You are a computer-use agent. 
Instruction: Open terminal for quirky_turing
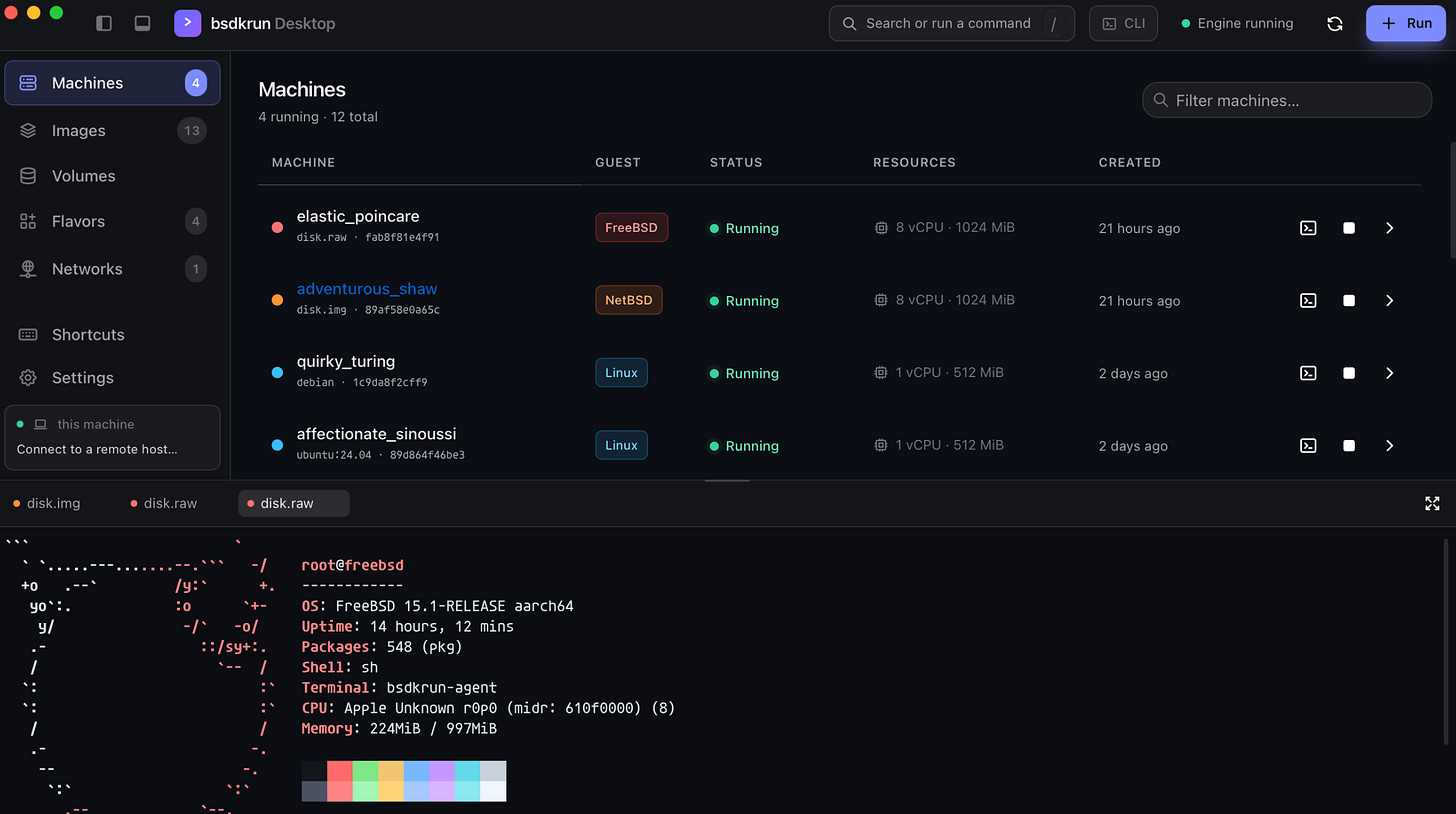click(x=1308, y=373)
